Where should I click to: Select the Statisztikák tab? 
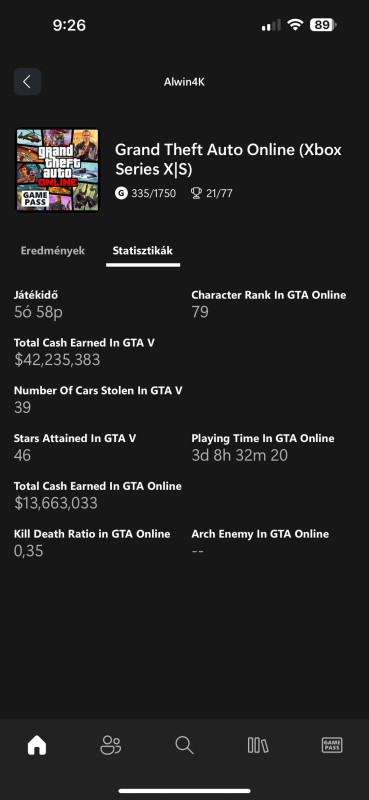pos(142,251)
